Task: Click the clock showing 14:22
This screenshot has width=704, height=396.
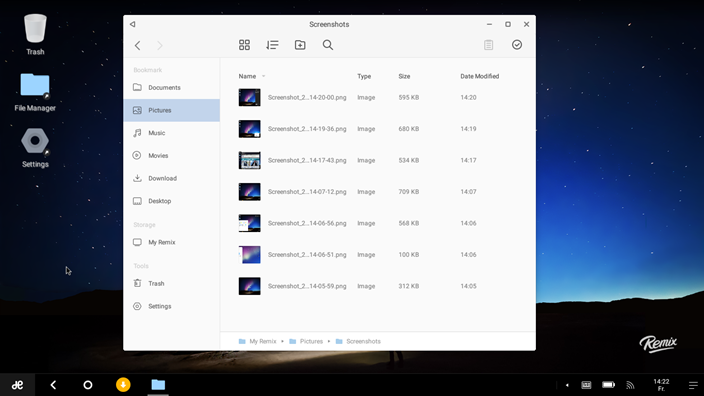Action: point(661,385)
